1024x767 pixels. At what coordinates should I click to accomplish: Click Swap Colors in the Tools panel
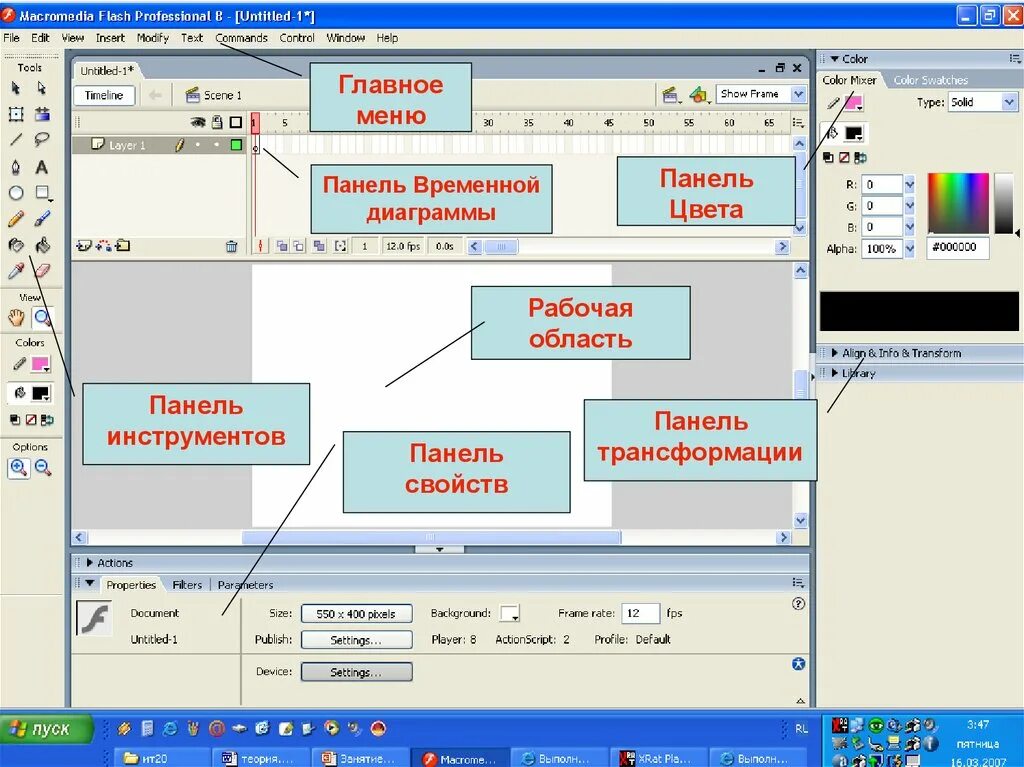click(47, 420)
